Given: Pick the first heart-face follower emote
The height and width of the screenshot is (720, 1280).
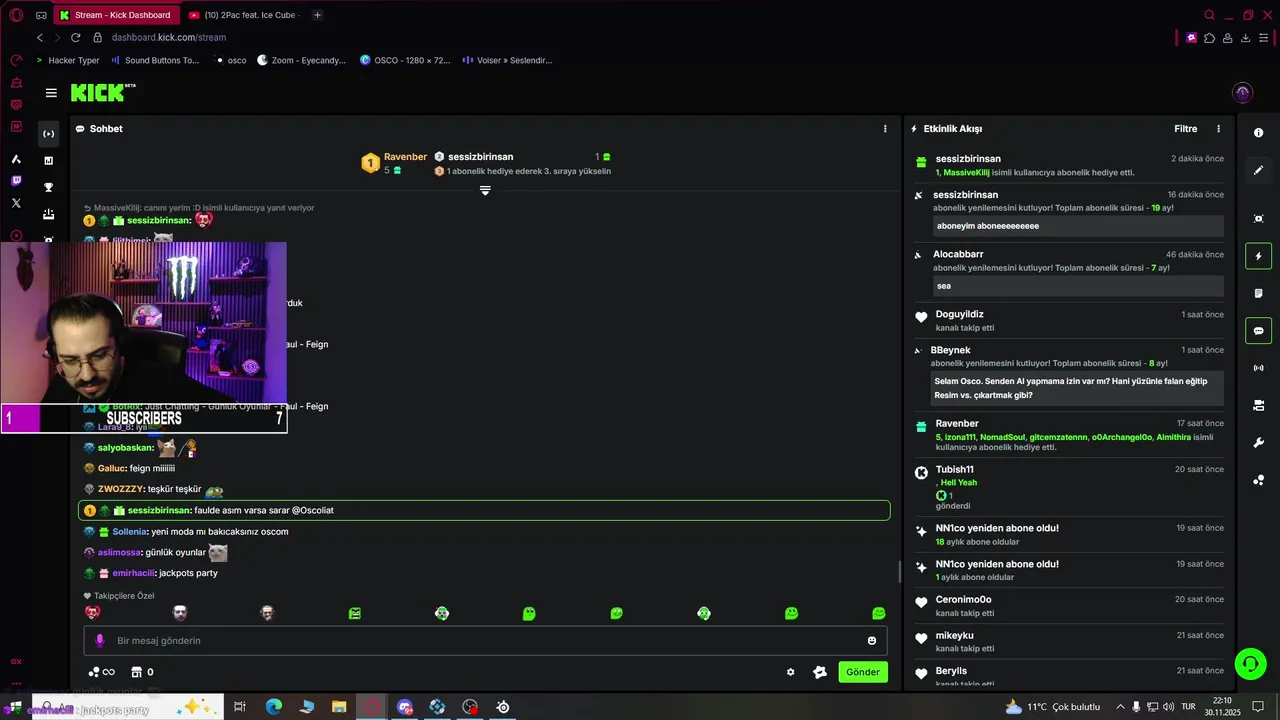Looking at the screenshot, I should (x=92, y=613).
